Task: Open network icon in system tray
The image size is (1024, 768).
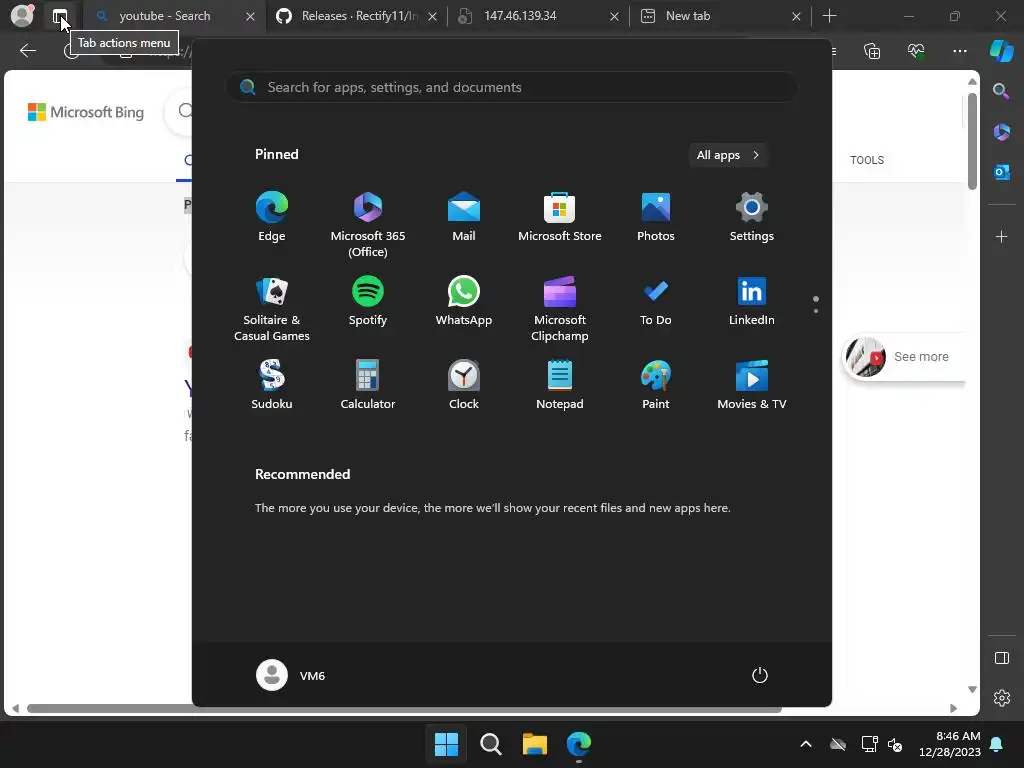Action: pos(869,744)
